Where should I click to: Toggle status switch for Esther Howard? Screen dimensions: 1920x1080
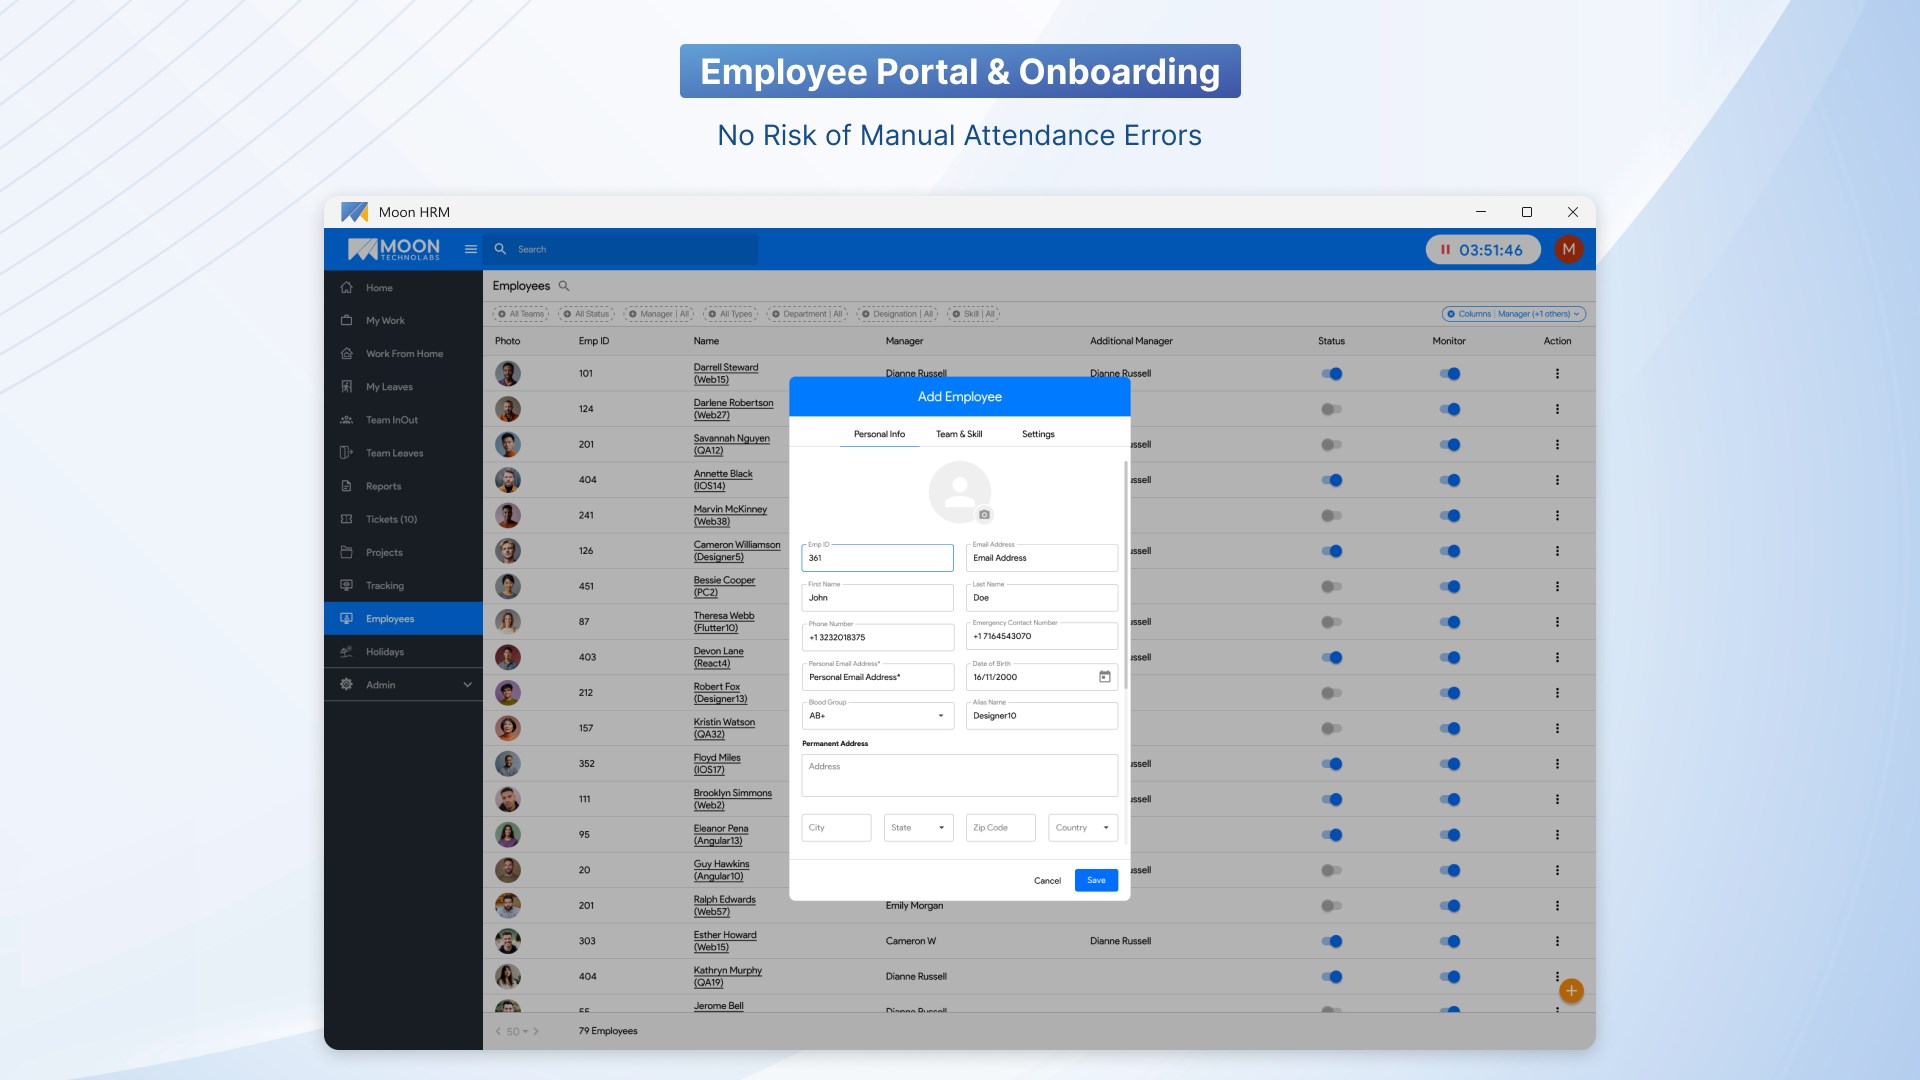tap(1331, 941)
